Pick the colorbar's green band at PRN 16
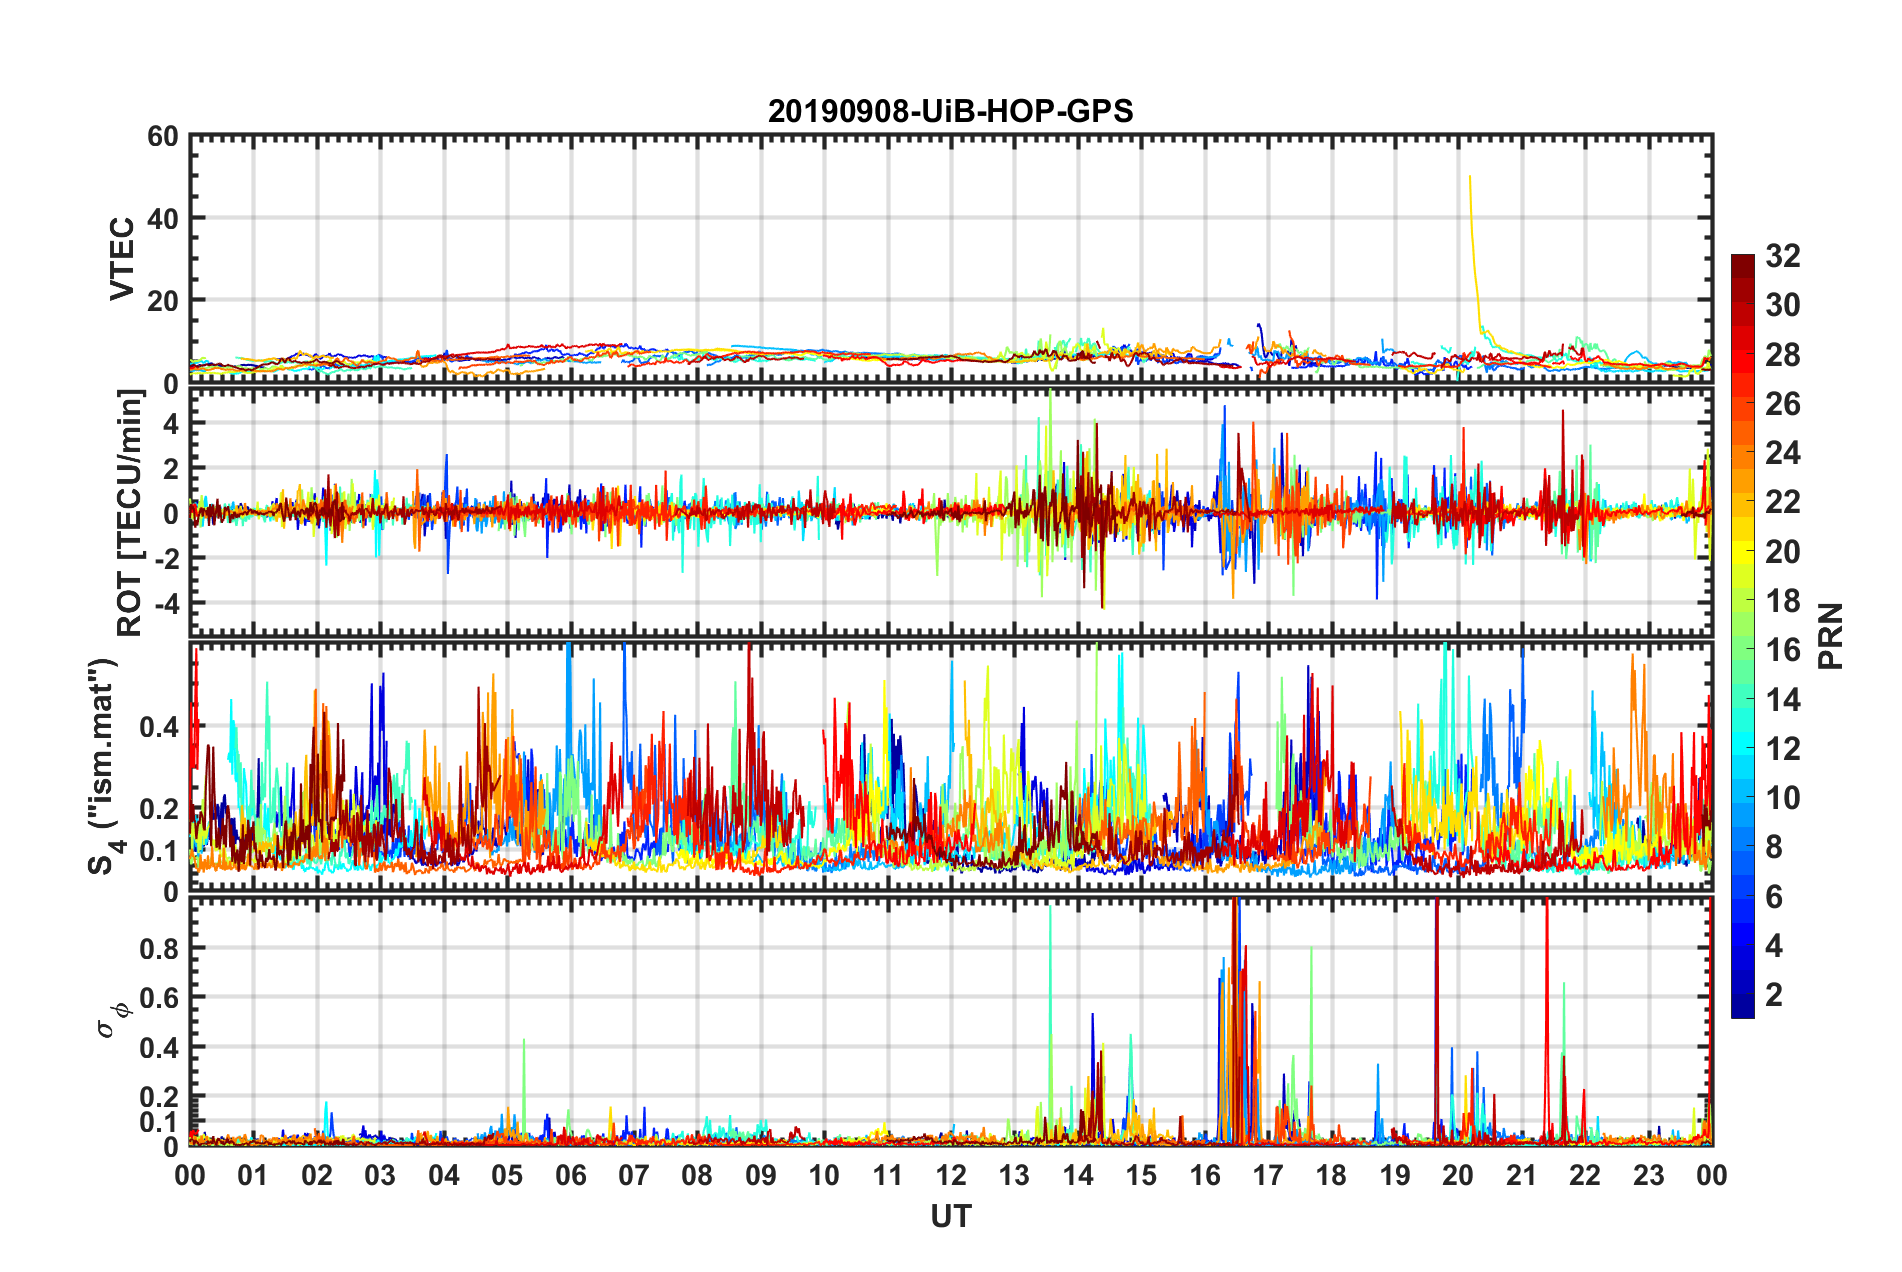 (x=1742, y=650)
